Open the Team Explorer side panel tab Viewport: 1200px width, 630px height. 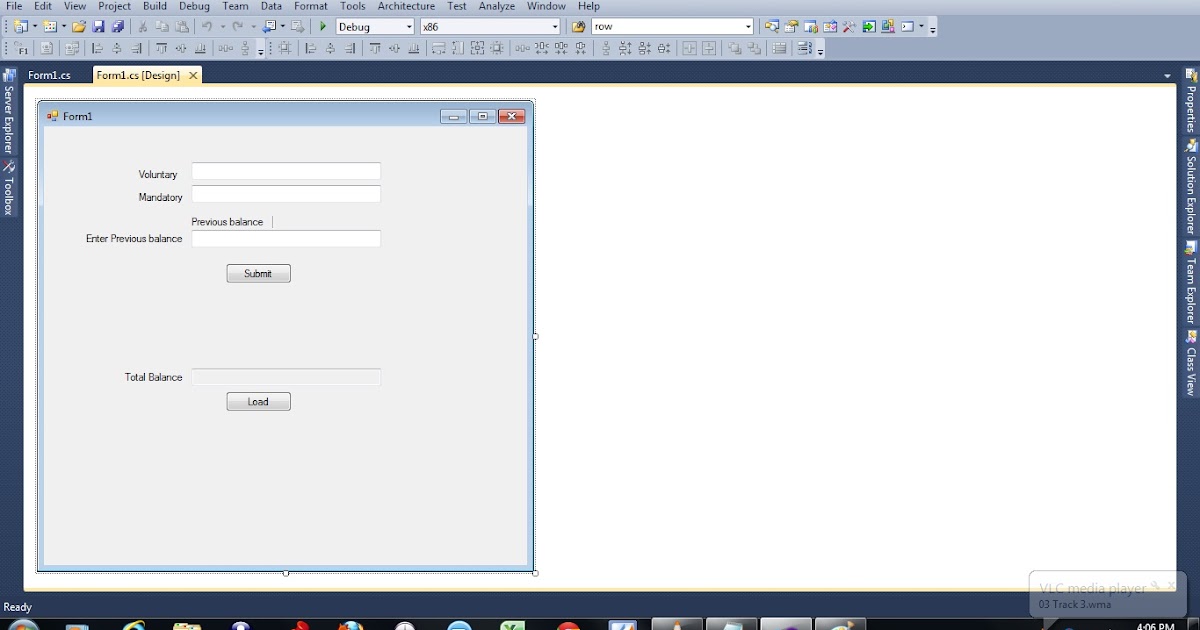1191,282
